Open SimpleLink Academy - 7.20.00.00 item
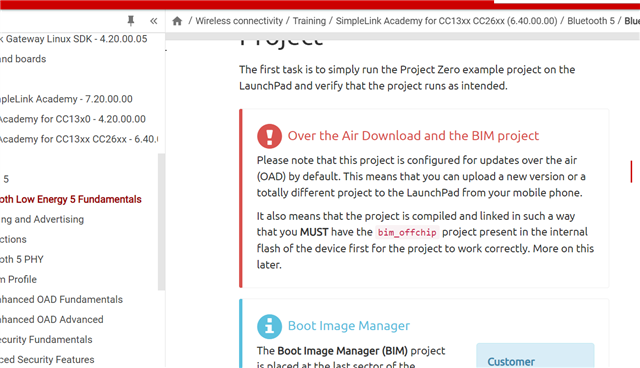This screenshot has width=640, height=368. [x=66, y=99]
